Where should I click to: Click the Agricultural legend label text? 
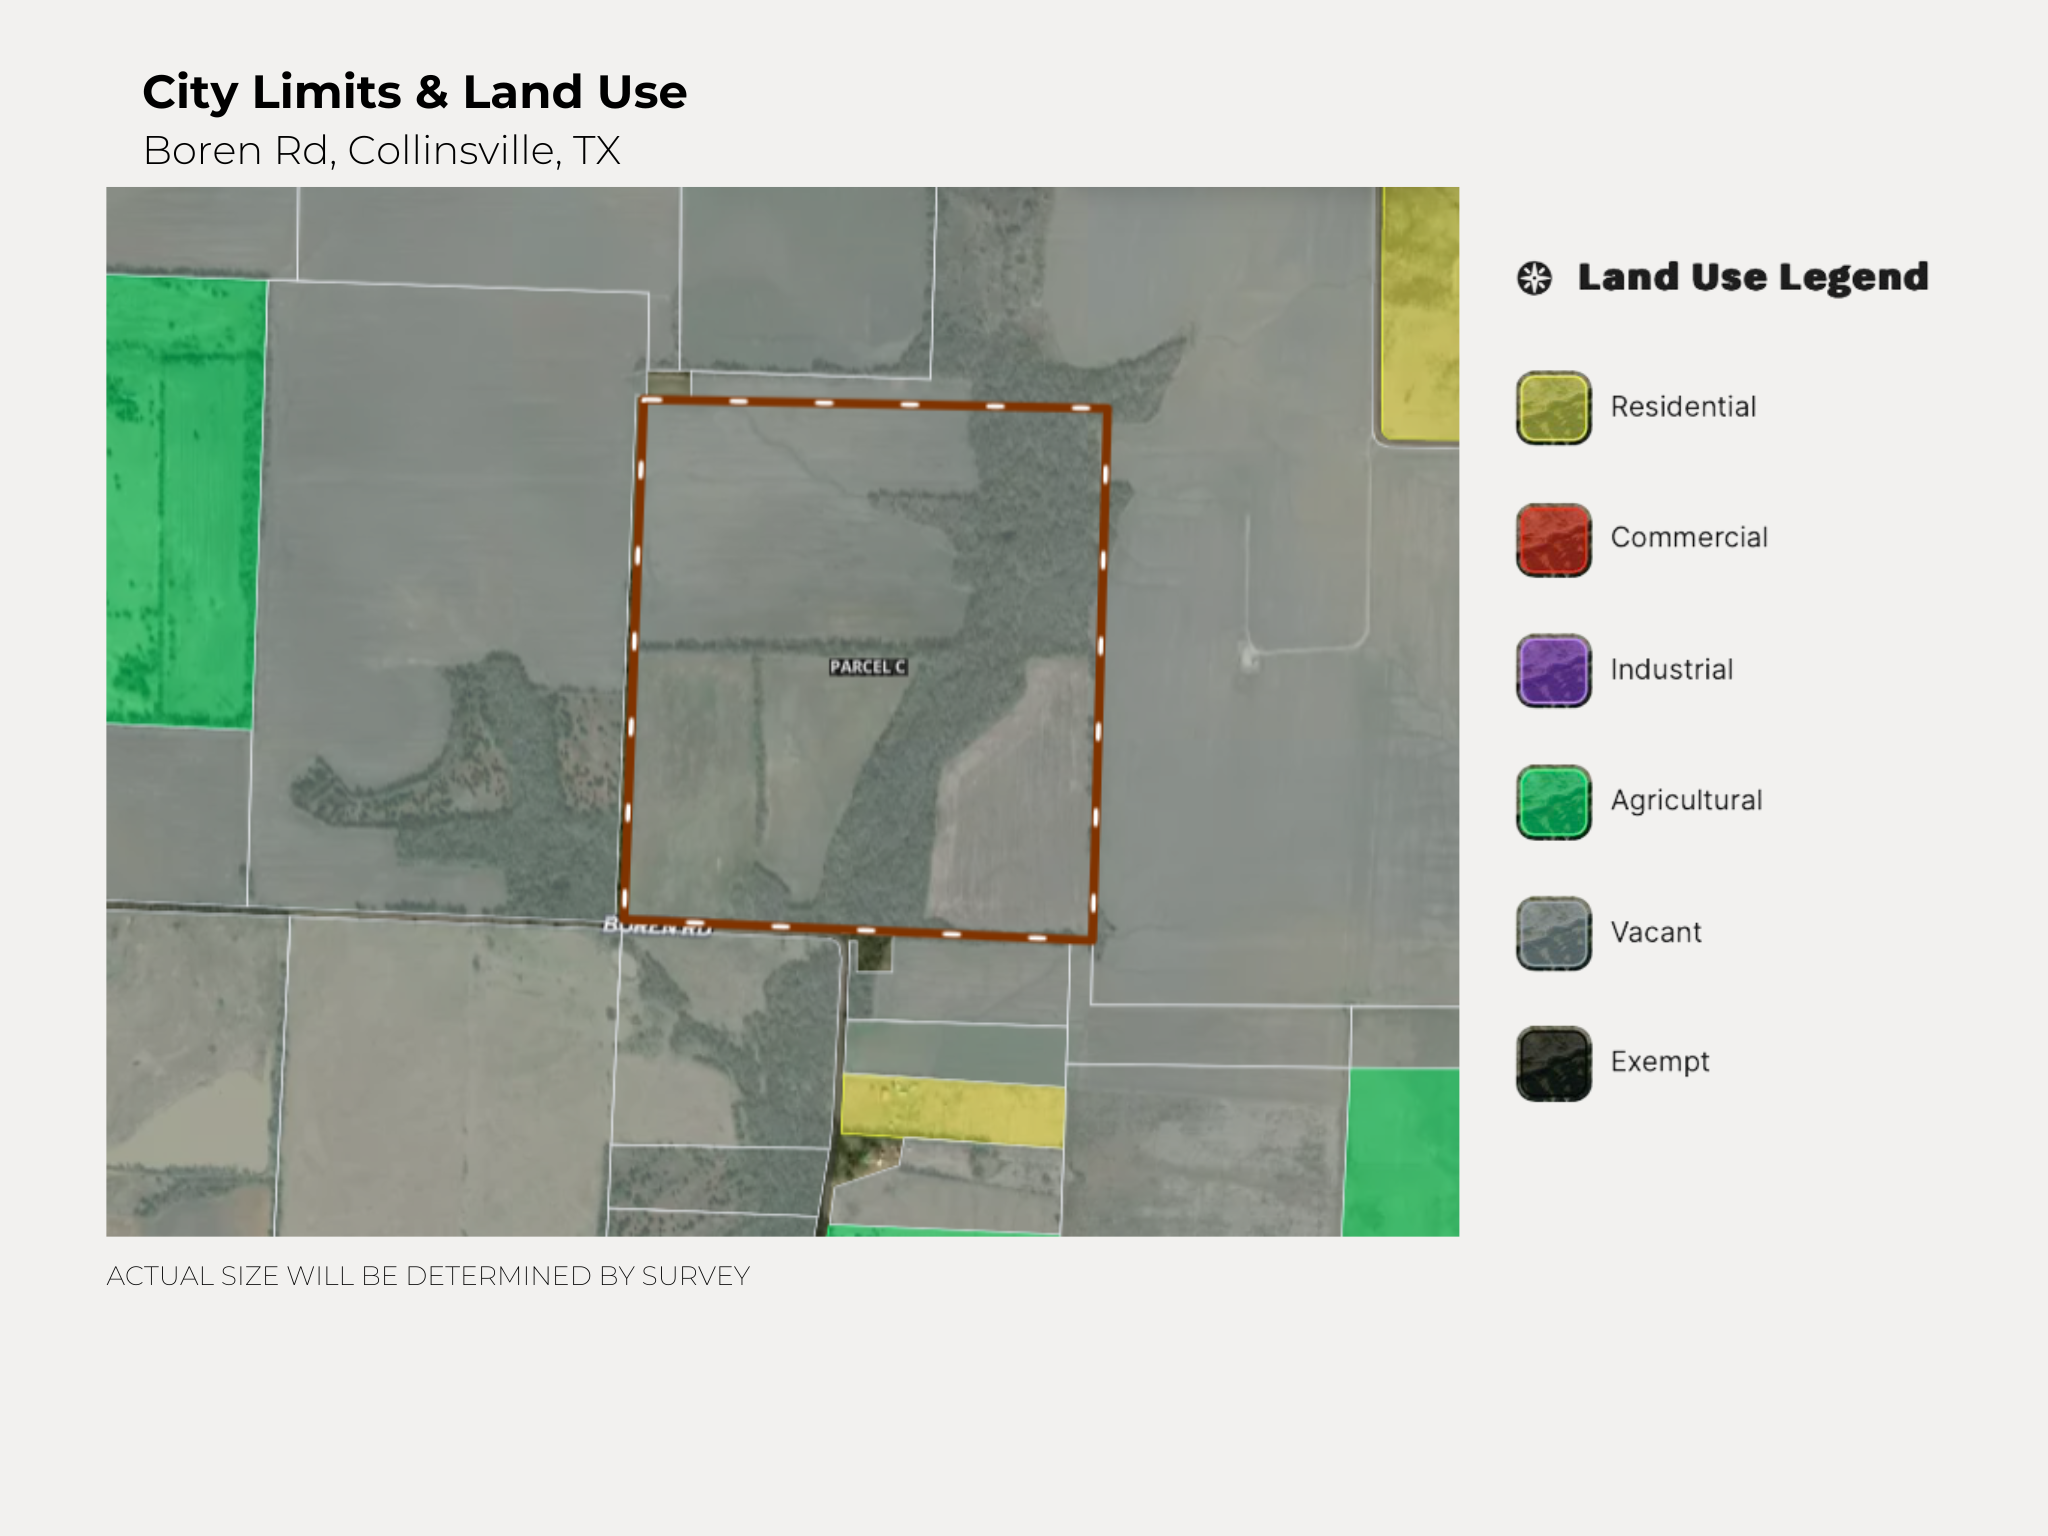[x=1686, y=800]
